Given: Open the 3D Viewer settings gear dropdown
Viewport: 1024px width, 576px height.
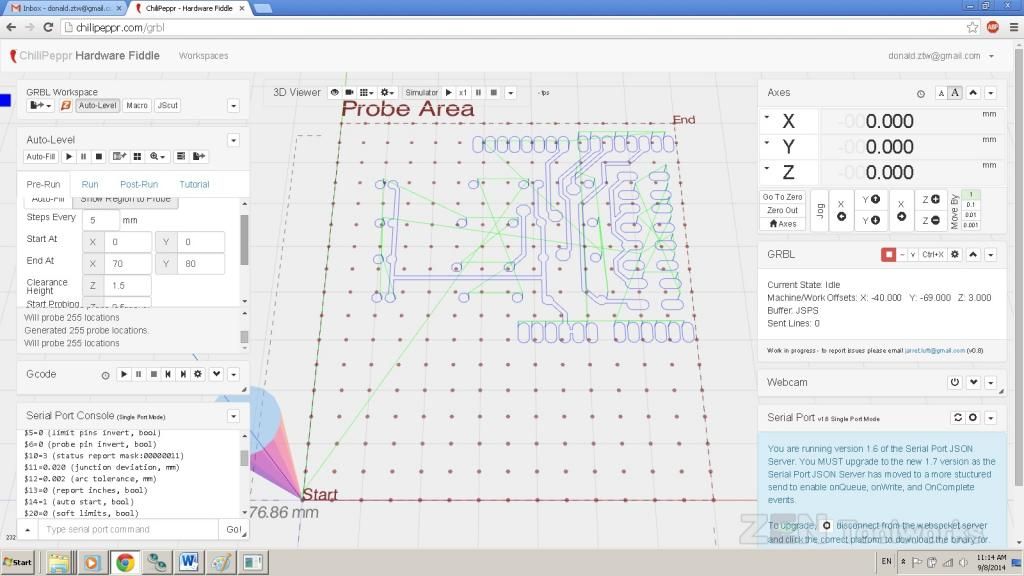Looking at the screenshot, I should click(x=387, y=93).
